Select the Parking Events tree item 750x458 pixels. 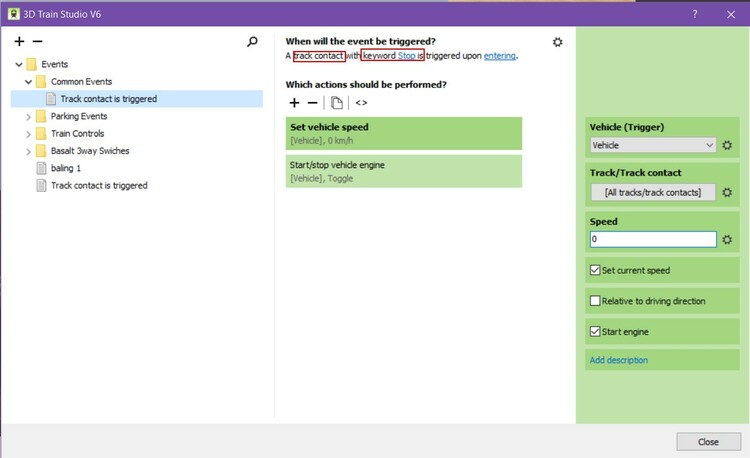coord(79,116)
